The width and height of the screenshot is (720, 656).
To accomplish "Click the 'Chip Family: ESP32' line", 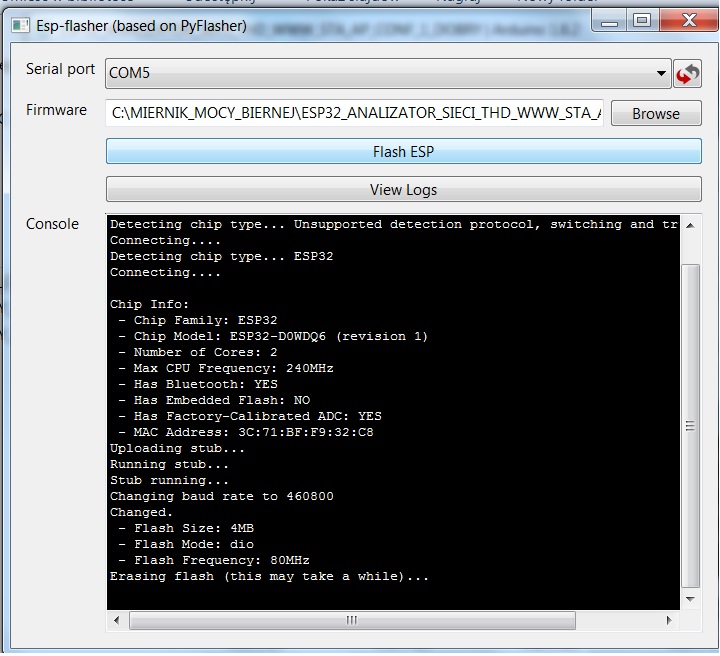I will [x=198, y=320].
